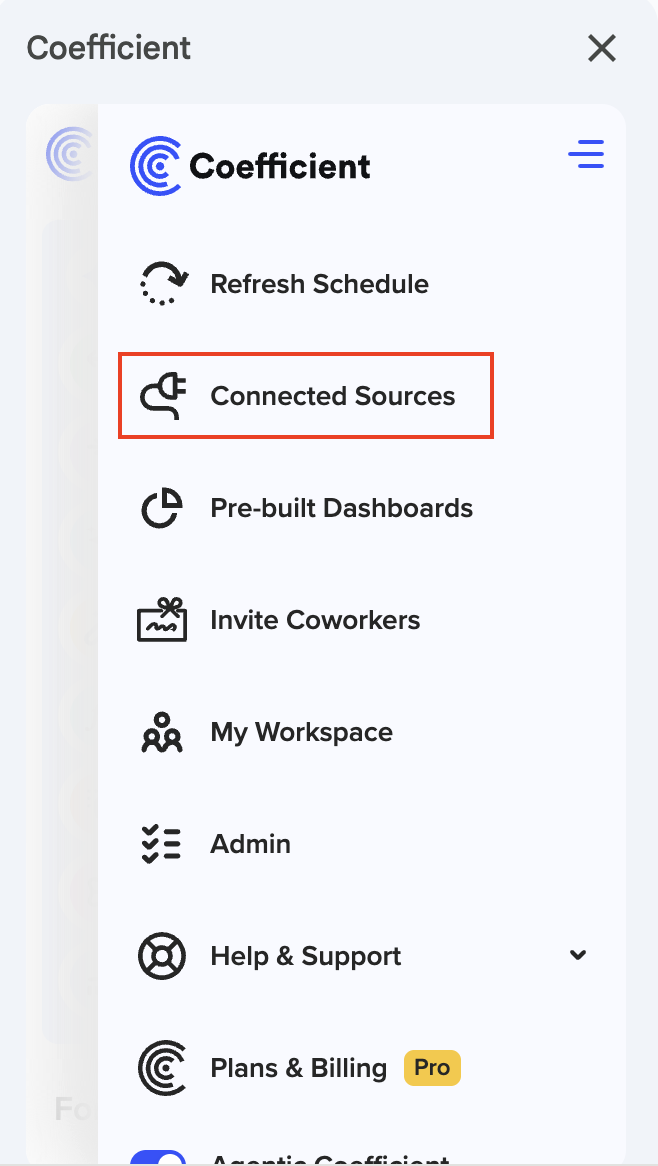658x1166 pixels.
Task: Open the Refresh Schedule menu item
Action: [x=319, y=284]
